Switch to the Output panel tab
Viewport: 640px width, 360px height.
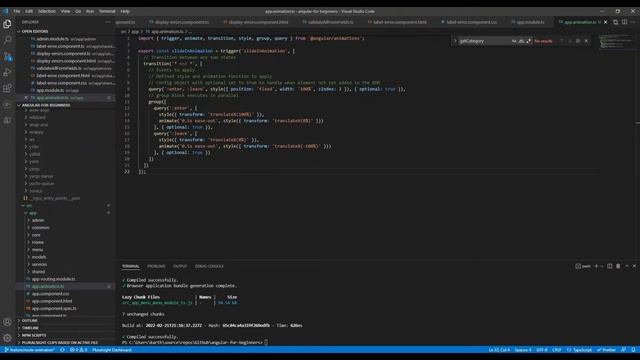(180, 266)
